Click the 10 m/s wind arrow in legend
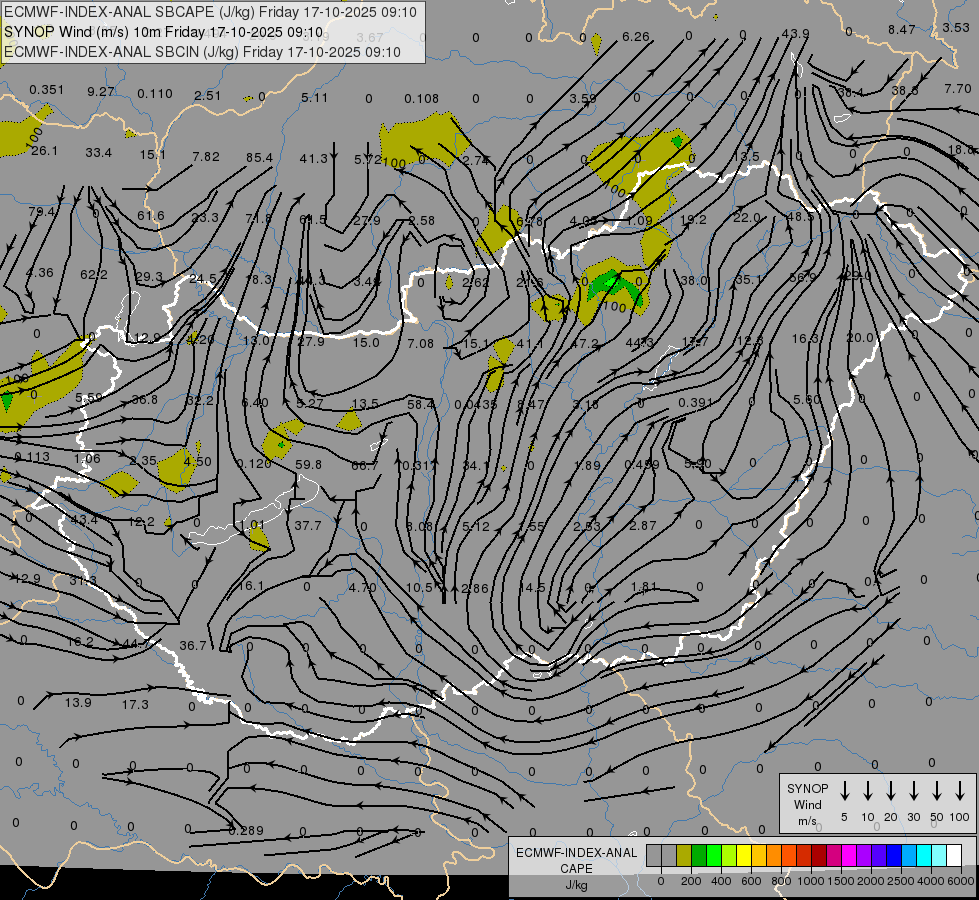 click(x=867, y=791)
